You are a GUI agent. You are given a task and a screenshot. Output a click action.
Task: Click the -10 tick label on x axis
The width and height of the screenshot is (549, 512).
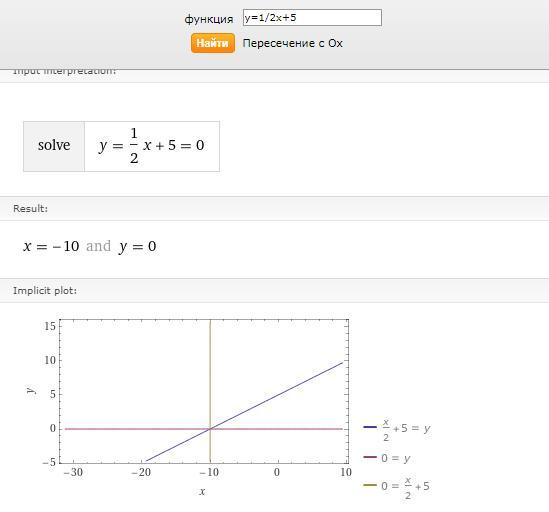pyautogui.click(x=209, y=472)
